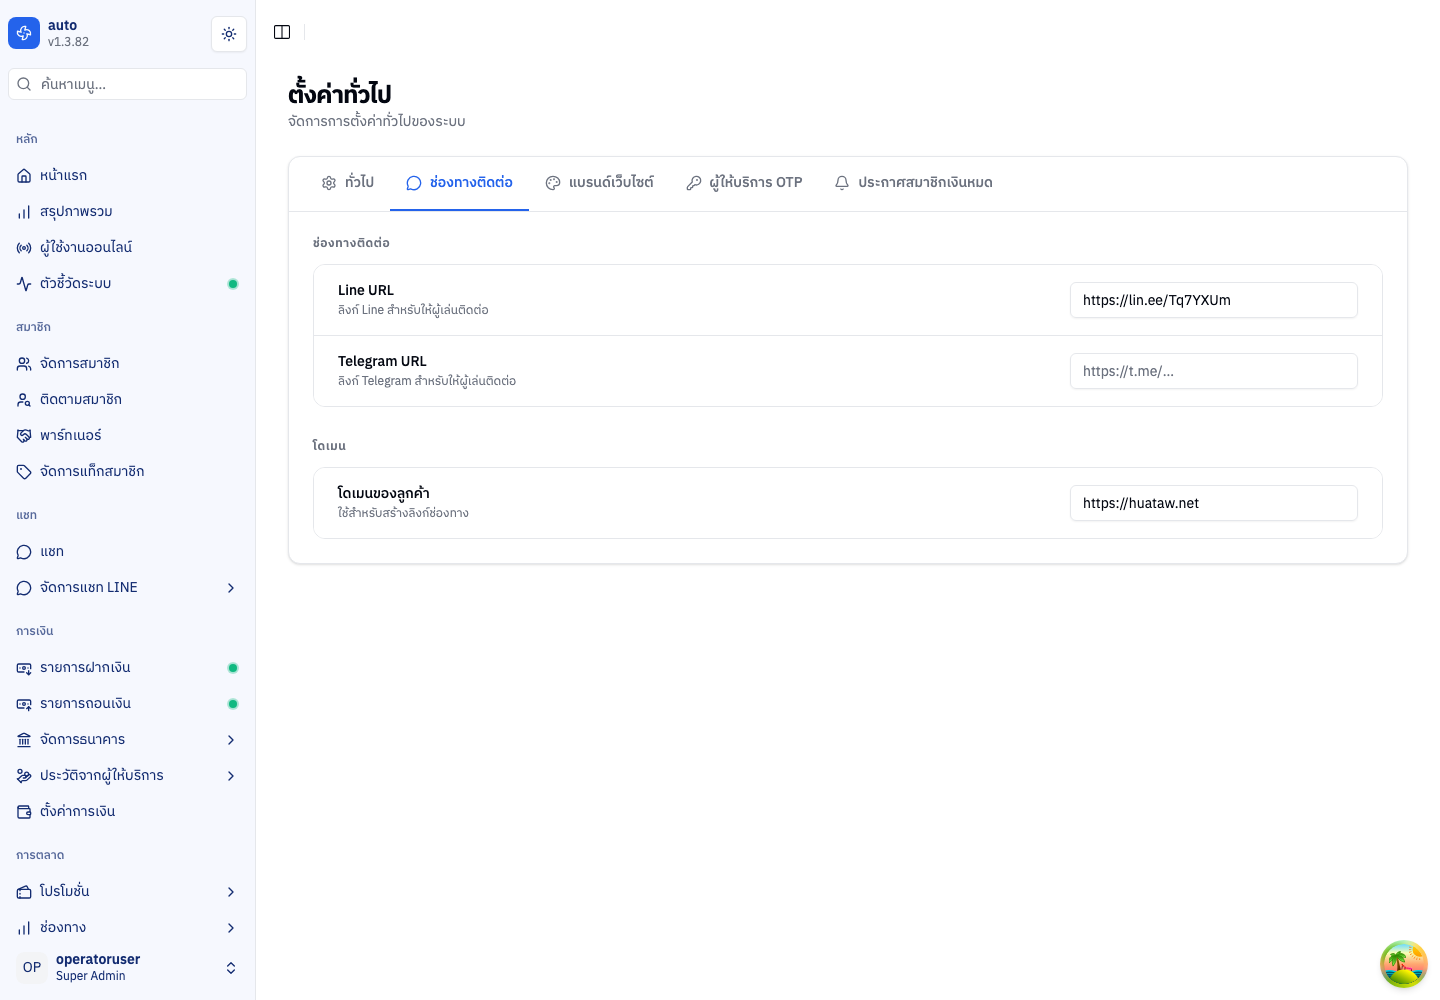1440x1000 pixels.
Task: Expand the ประวัติจากผู้ให้บริการ submenu chevron
Action: pyautogui.click(x=231, y=776)
